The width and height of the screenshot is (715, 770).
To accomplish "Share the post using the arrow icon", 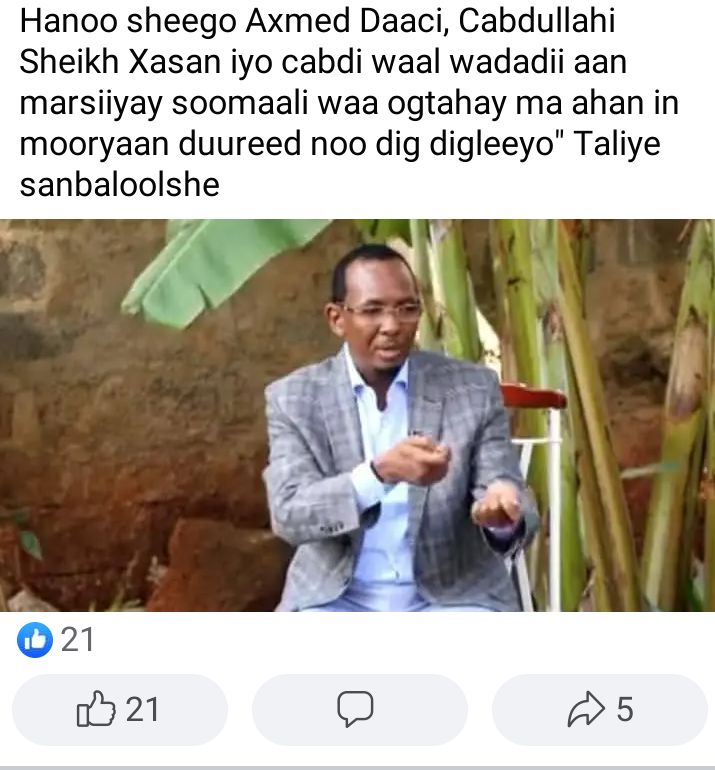I will coord(586,709).
